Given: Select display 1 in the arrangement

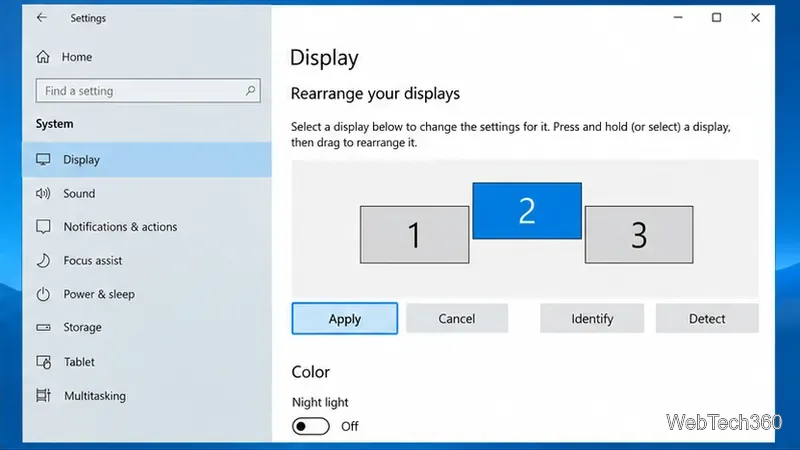Looking at the screenshot, I should click(x=414, y=235).
